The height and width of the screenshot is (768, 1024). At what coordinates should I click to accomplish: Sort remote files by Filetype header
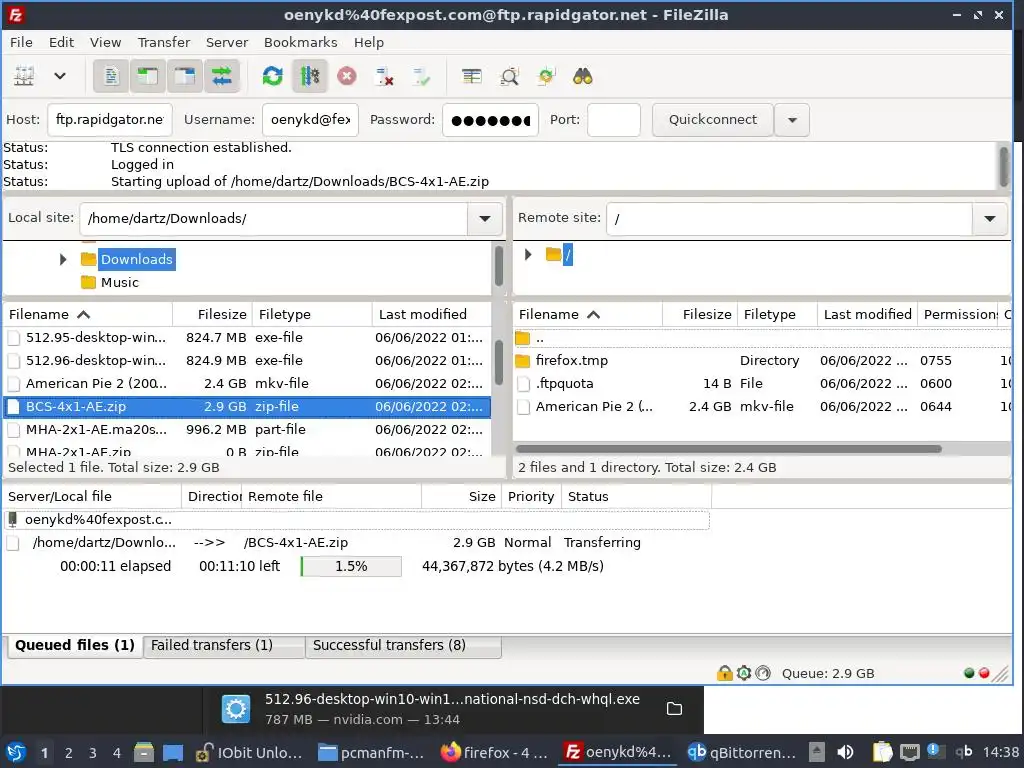777,315
